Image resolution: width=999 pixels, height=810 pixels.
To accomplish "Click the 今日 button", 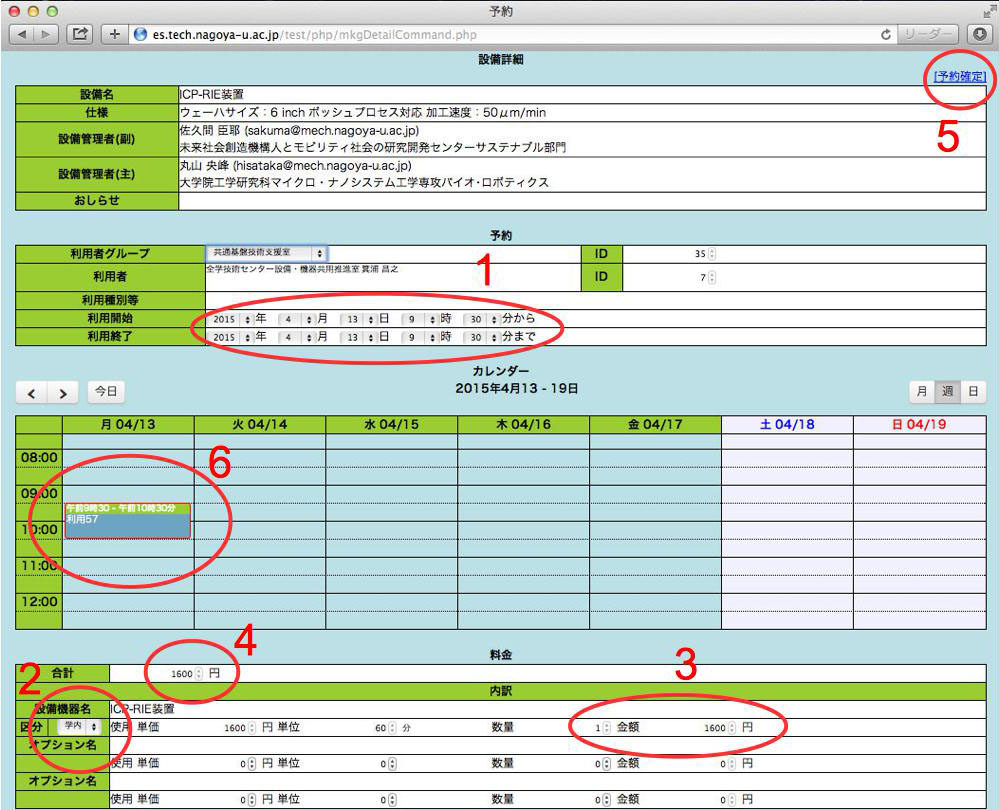I will (106, 393).
